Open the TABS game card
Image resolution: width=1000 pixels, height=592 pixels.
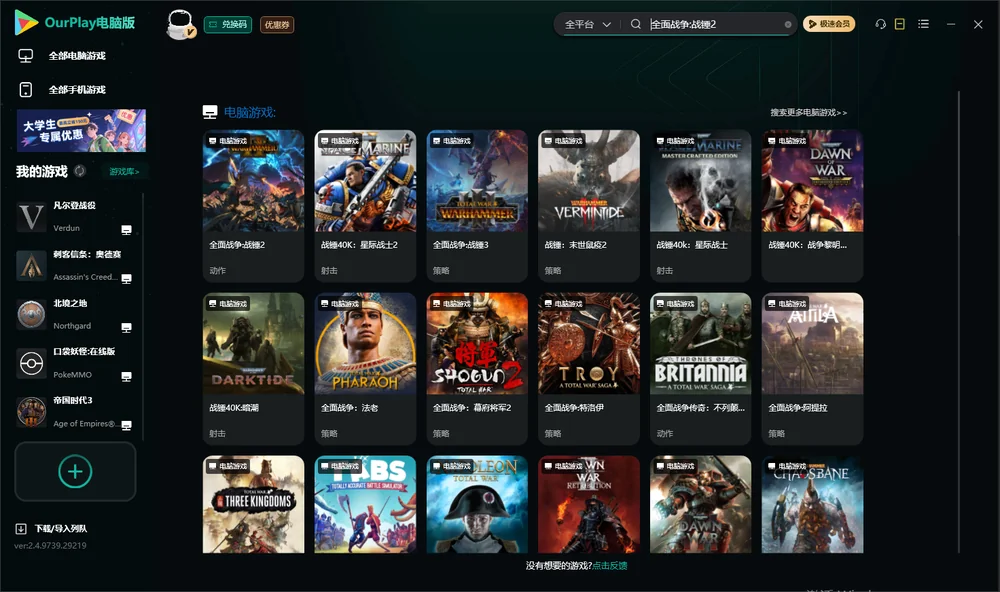click(x=365, y=504)
